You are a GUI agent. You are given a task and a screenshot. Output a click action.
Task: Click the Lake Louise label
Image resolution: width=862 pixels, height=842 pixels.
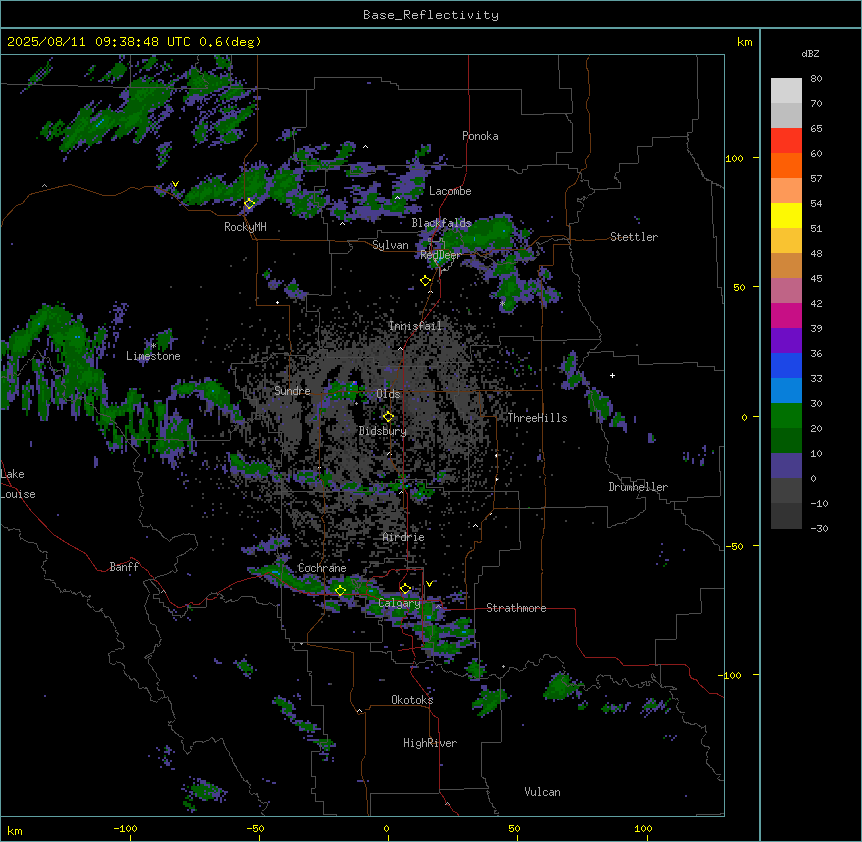pyautogui.click(x=16, y=484)
